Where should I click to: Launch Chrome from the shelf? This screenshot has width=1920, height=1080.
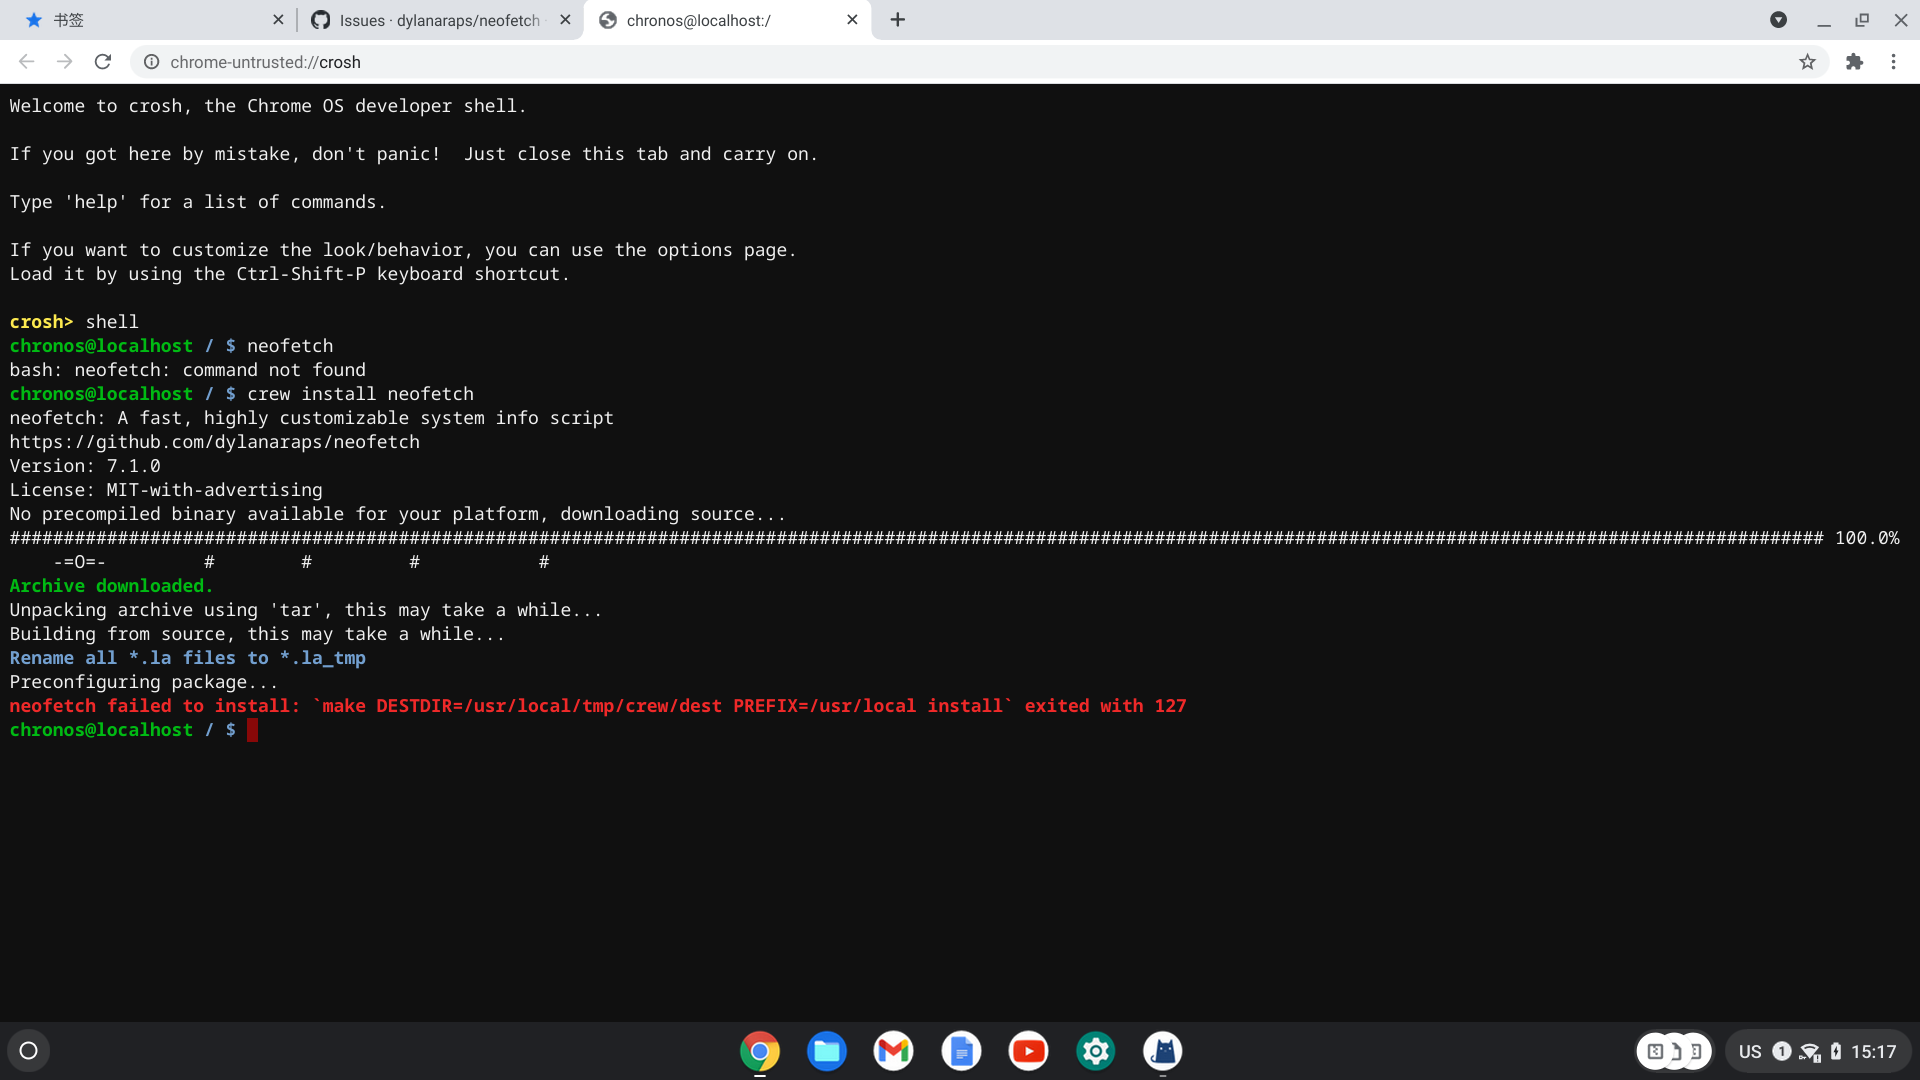[760, 1051]
